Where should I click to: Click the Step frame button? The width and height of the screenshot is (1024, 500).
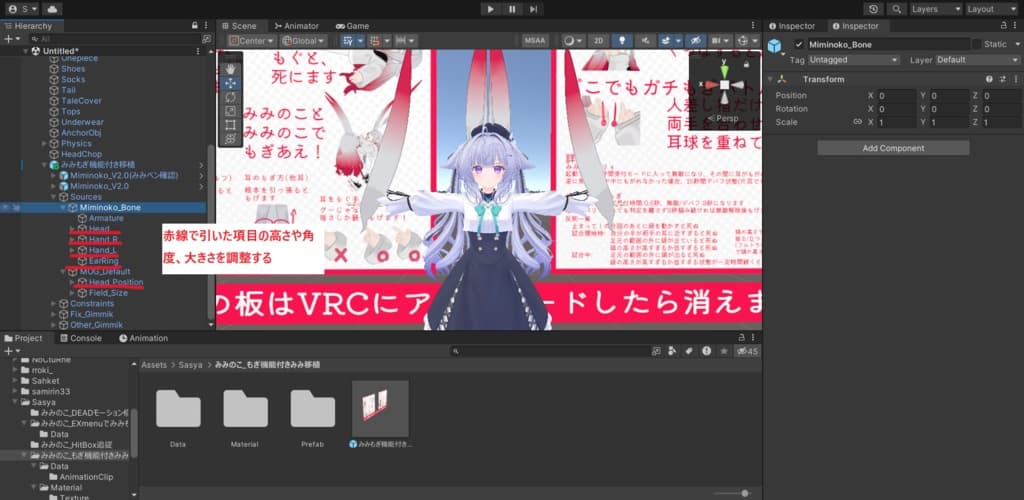click(534, 9)
